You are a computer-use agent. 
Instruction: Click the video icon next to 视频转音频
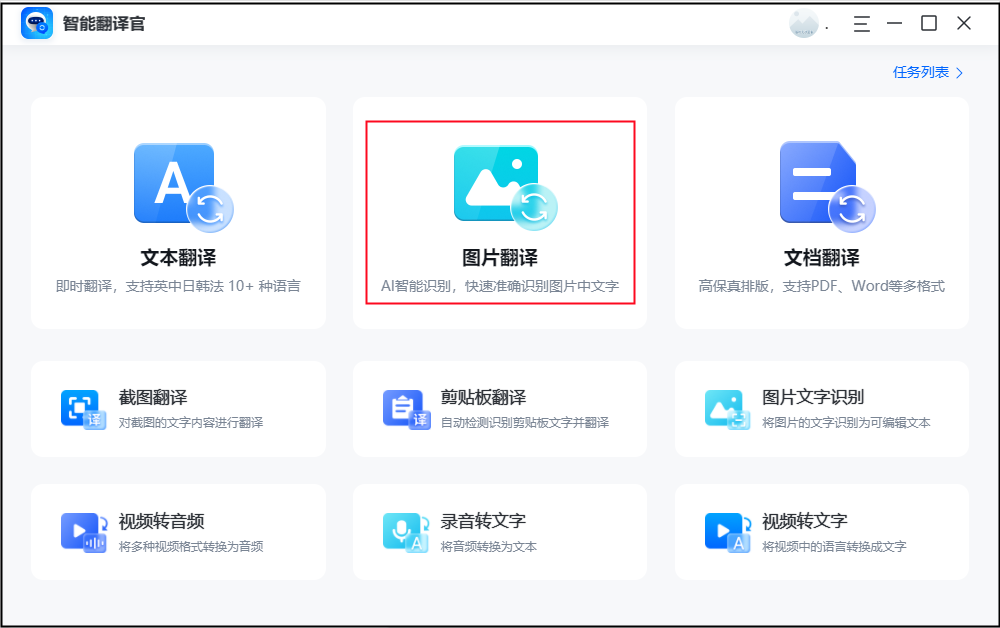point(83,532)
